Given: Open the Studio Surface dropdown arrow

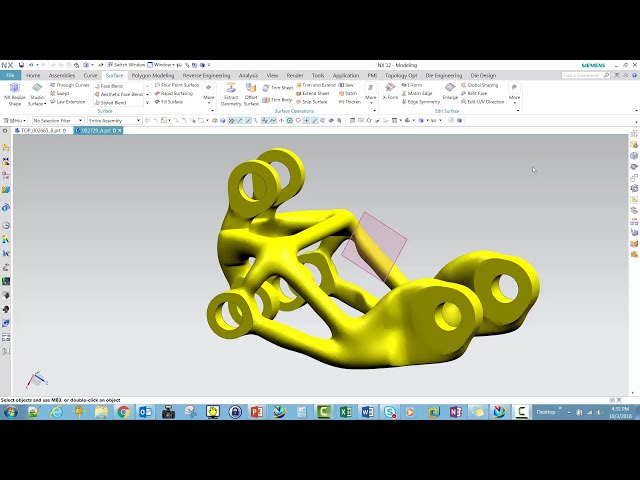Looking at the screenshot, I should pyautogui.click(x=44, y=104).
